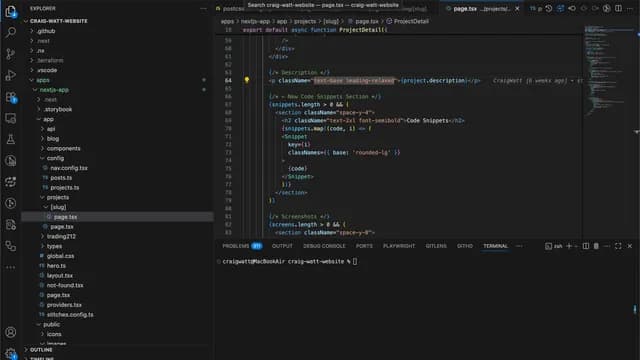The height and width of the screenshot is (360, 640).
Task: Toggle the split editor layout button
Action: (618, 8)
